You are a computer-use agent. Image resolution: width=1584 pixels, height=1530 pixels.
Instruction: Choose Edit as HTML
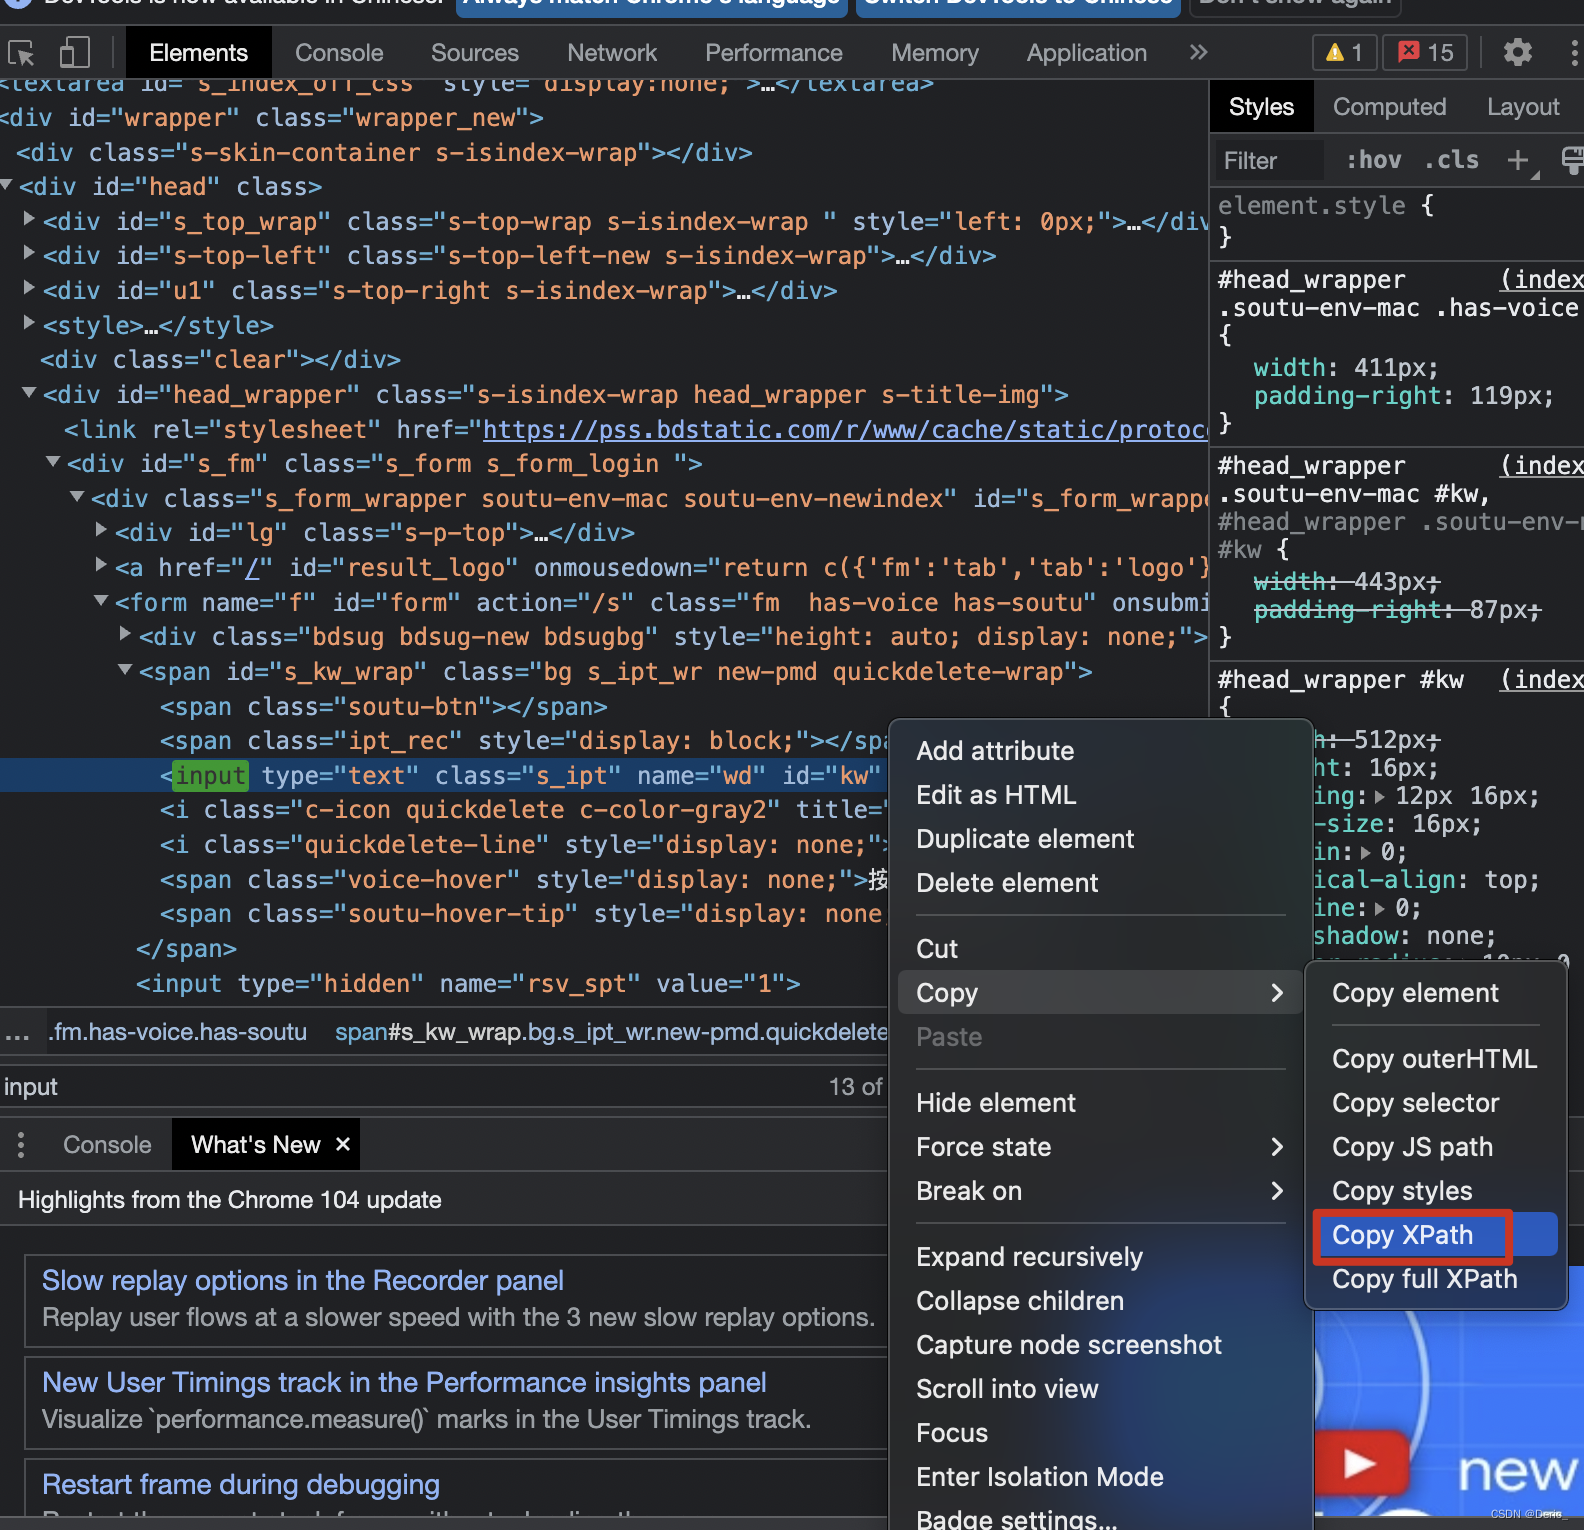1100,795
